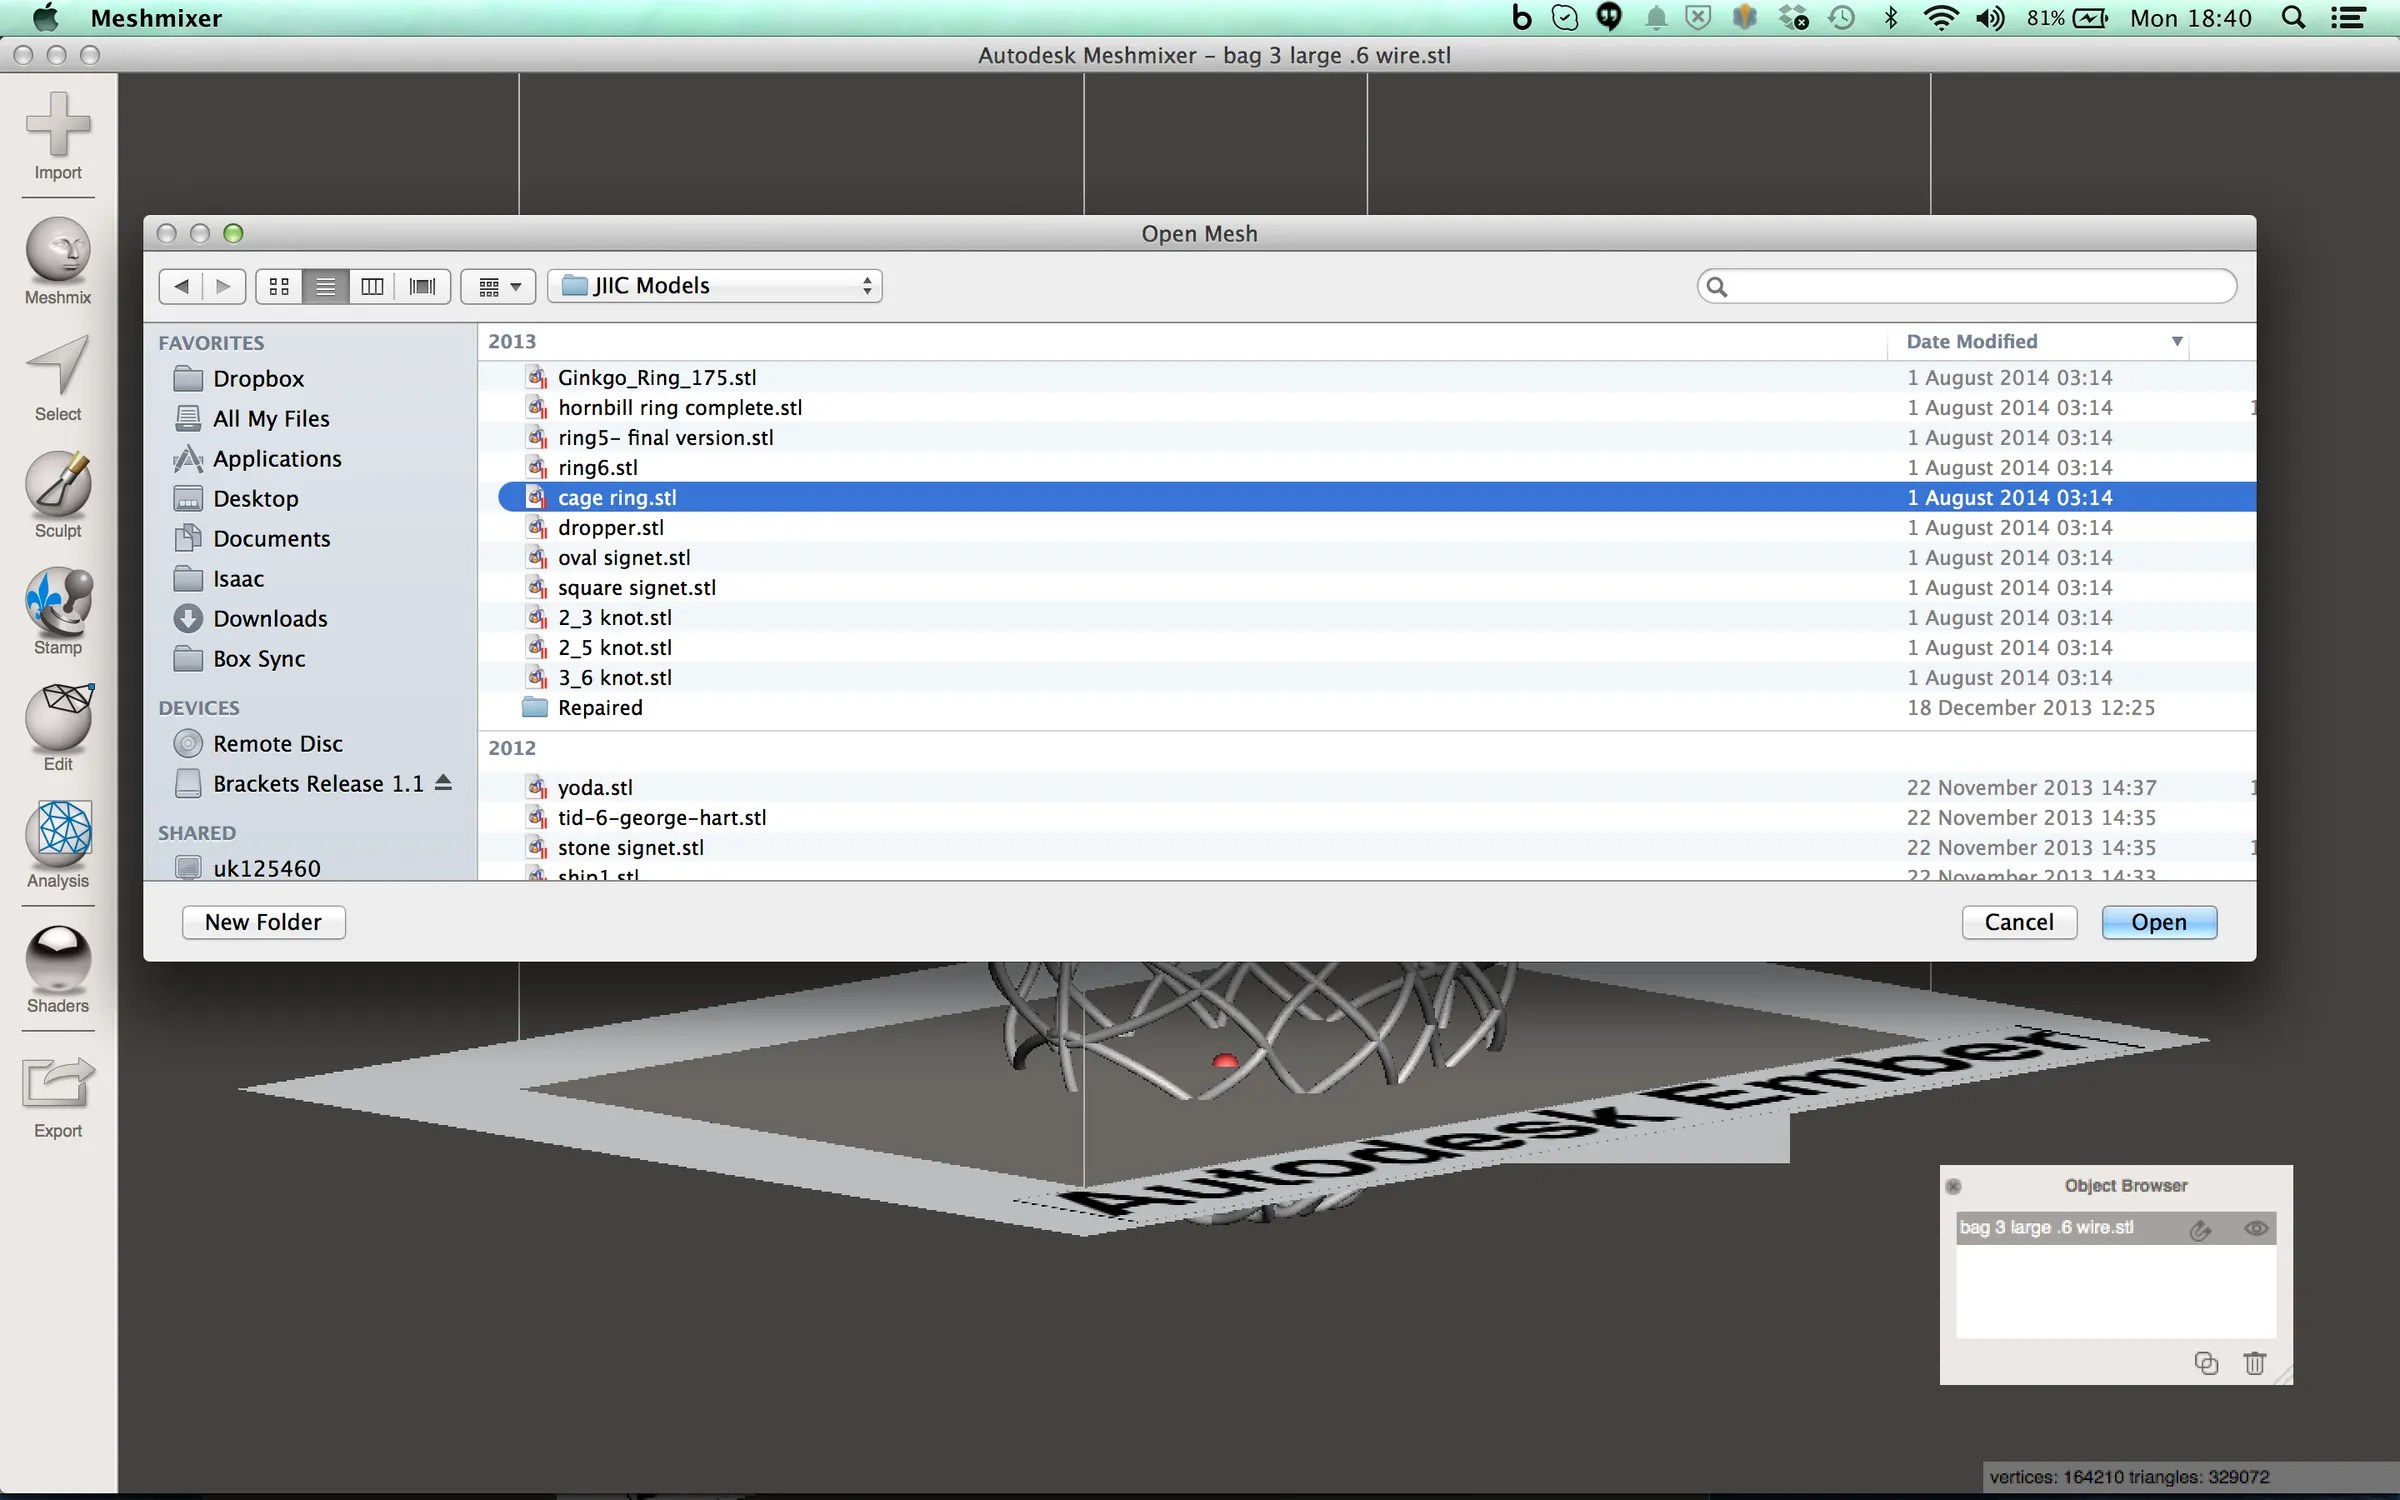Go forward with the right arrow button
Viewport: 2400px width, 1500px height.
pos(224,286)
